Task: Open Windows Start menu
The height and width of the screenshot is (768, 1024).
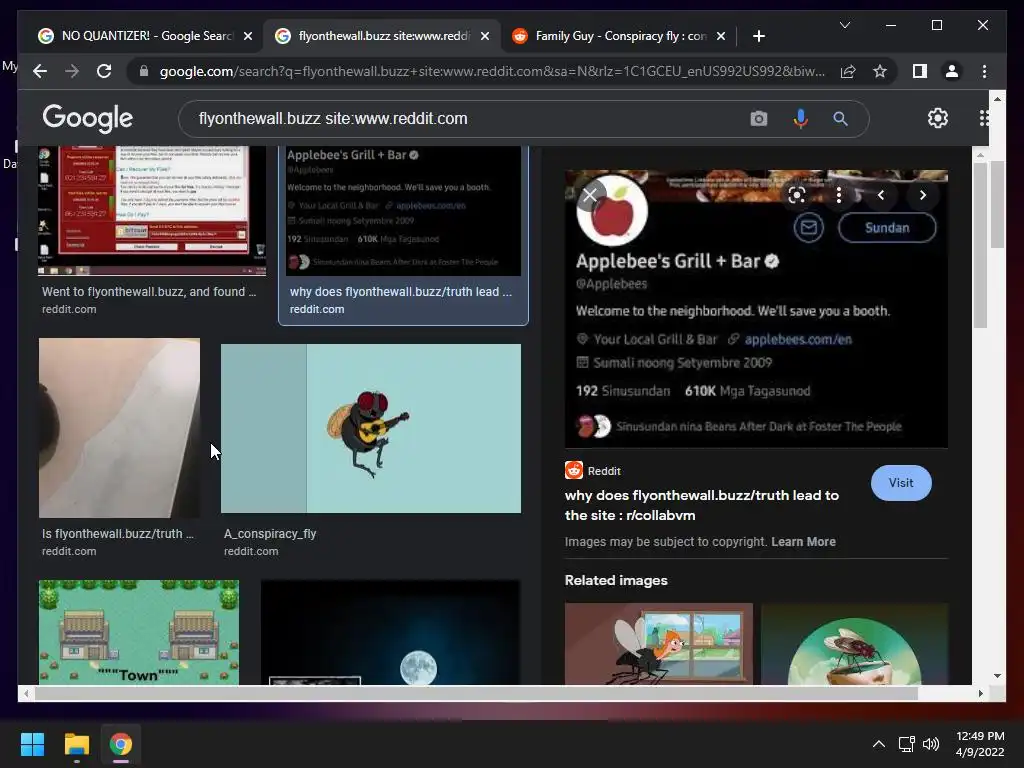Action: tap(32, 744)
